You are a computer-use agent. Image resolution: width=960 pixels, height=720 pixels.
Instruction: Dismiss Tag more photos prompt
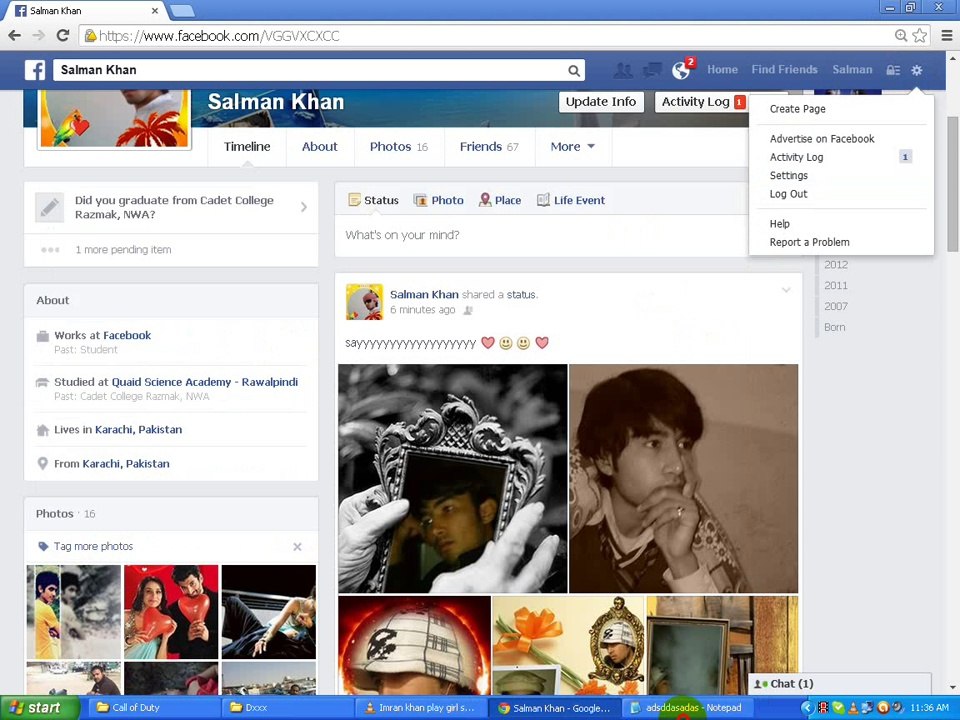pos(297,547)
